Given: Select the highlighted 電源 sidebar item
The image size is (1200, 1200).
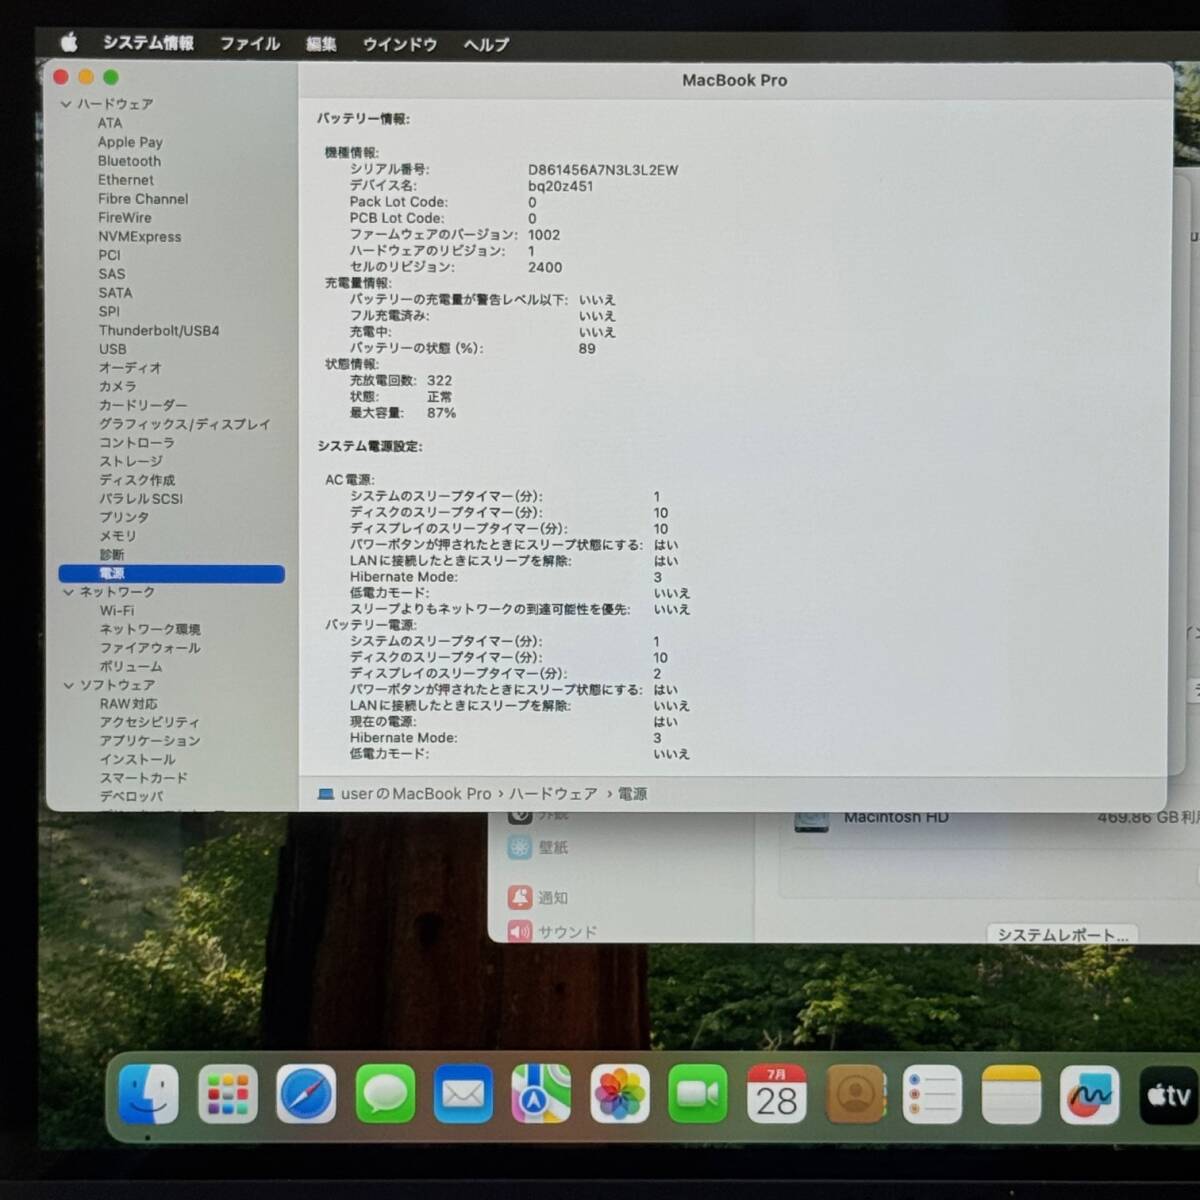Looking at the screenshot, I should pos(172,574).
